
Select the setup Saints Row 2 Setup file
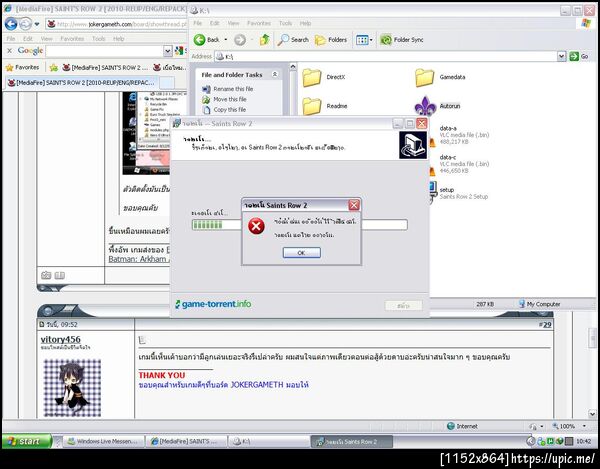[458, 193]
